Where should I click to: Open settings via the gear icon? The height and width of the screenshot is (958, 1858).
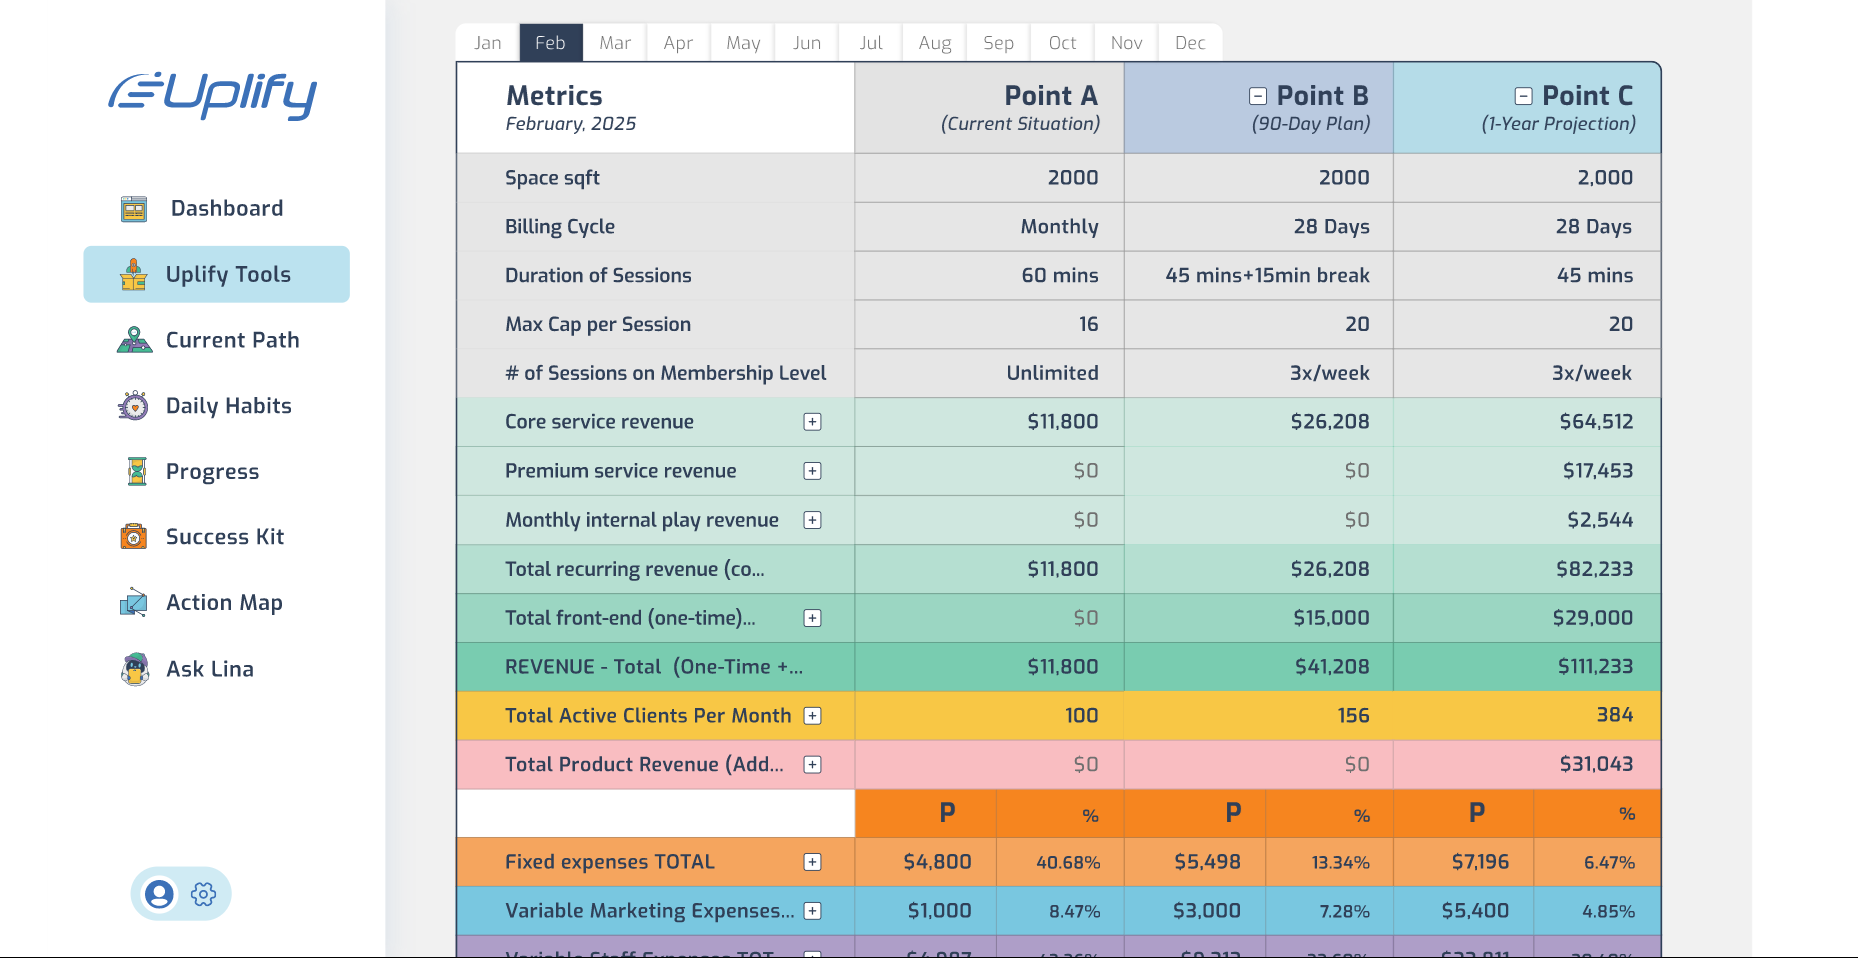(x=204, y=894)
